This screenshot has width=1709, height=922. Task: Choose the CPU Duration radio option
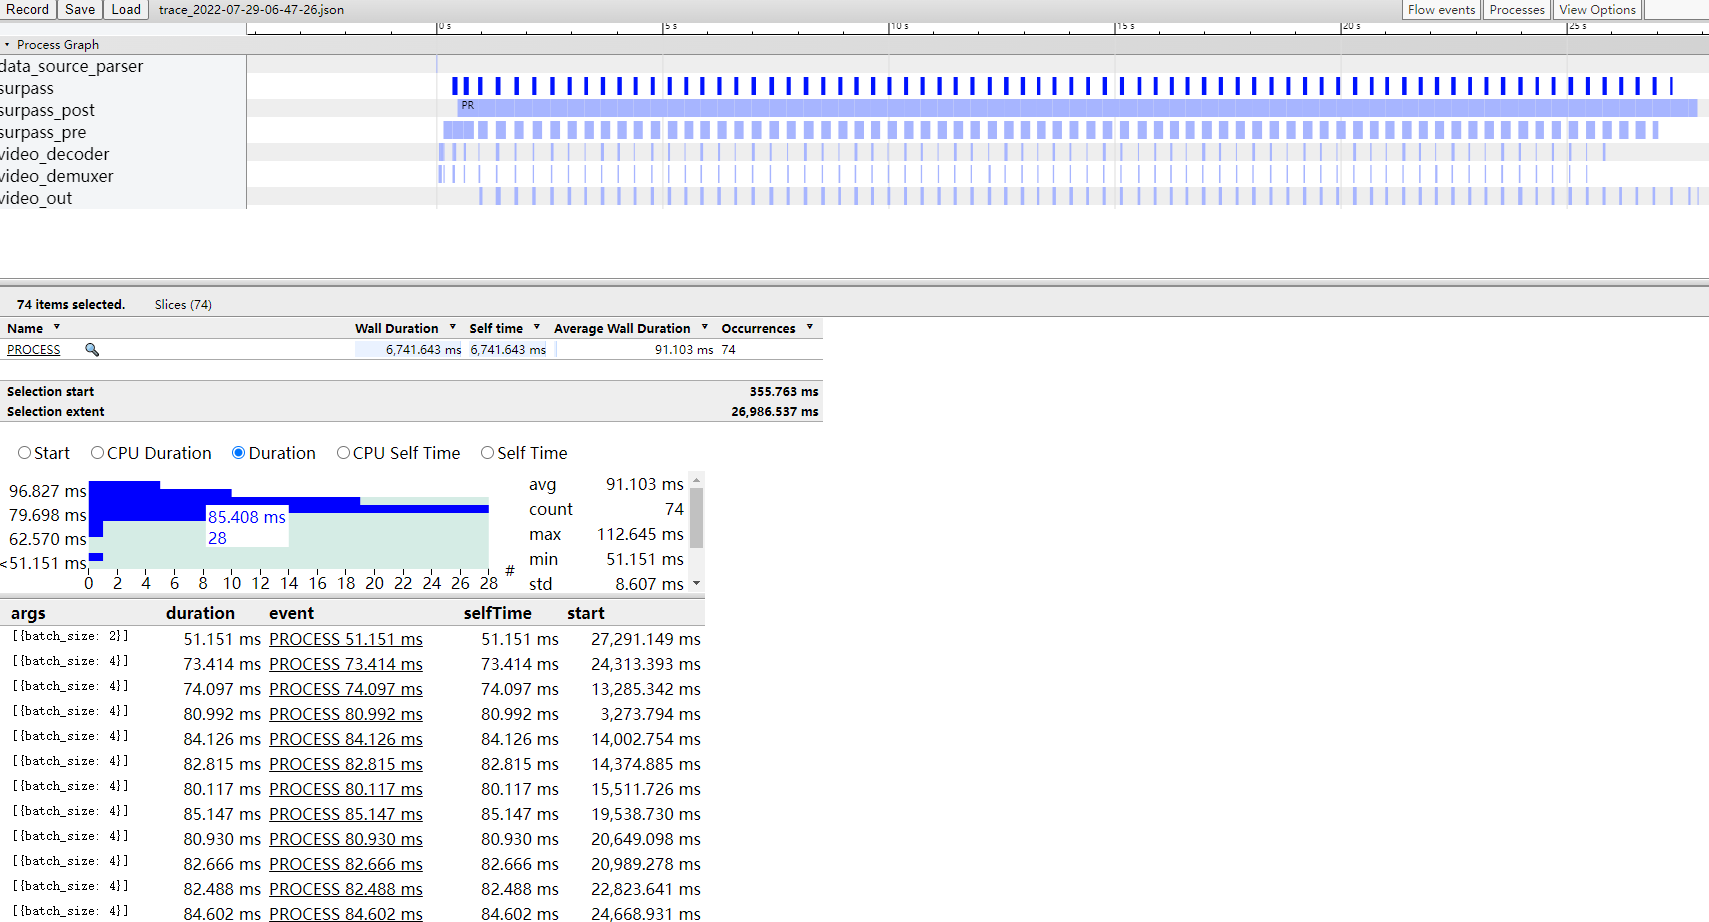tap(98, 453)
